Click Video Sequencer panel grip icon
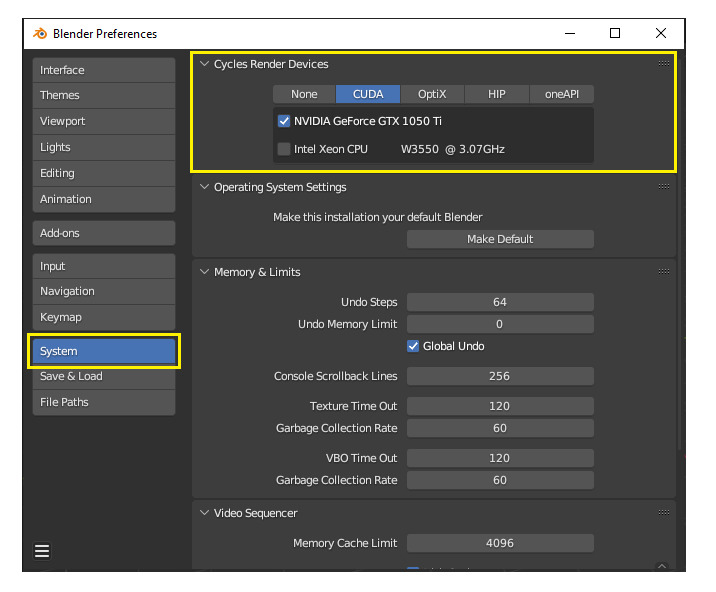The height and width of the screenshot is (592, 716). point(664,513)
